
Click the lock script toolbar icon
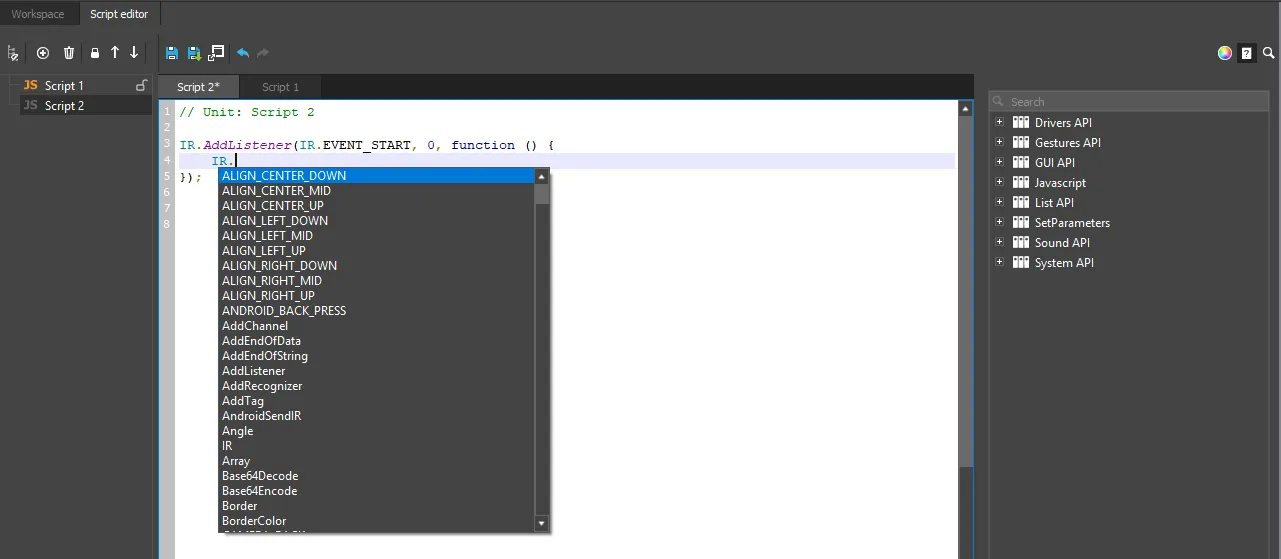(x=95, y=53)
